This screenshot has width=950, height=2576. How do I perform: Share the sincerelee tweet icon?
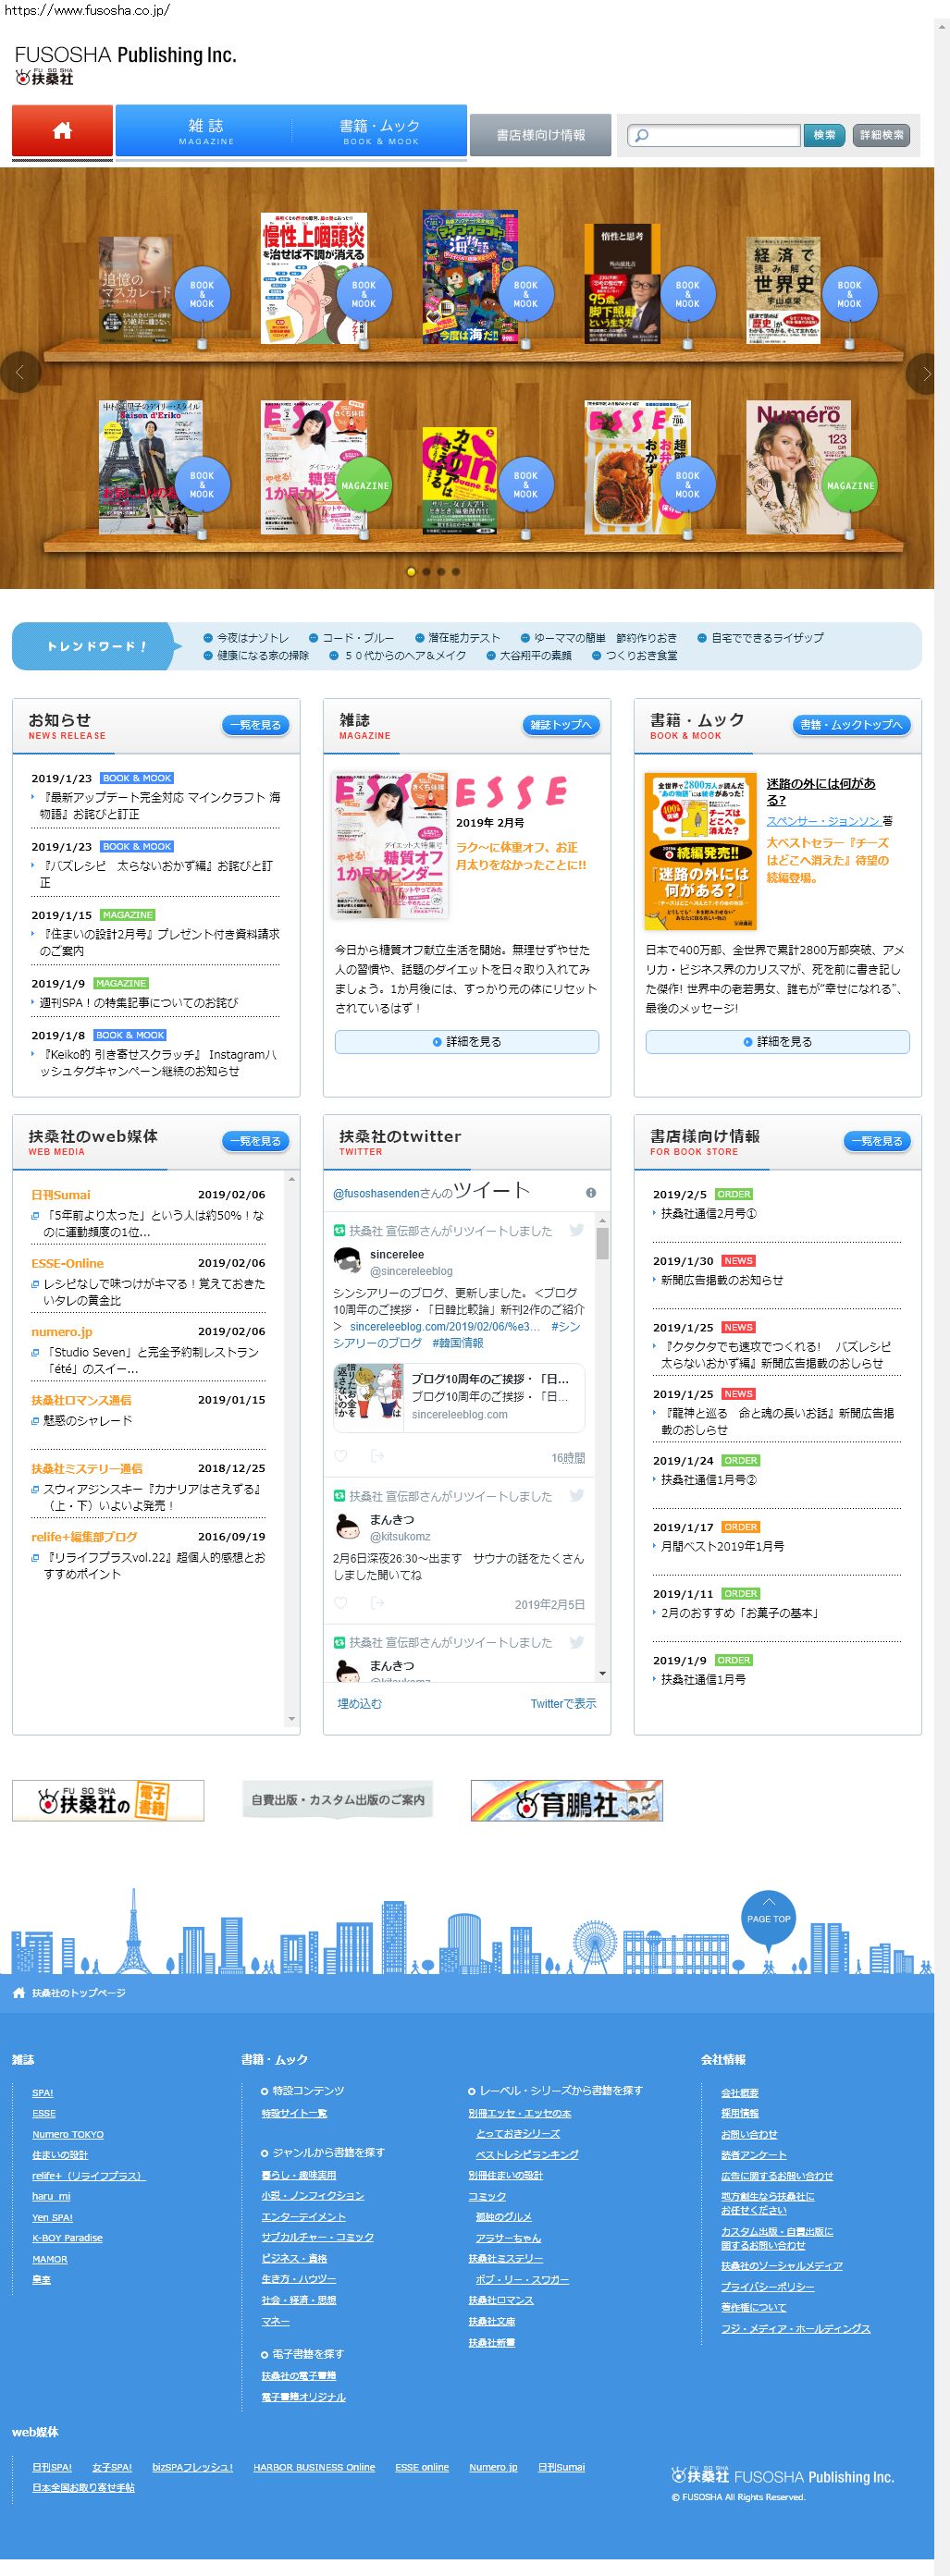[377, 1456]
